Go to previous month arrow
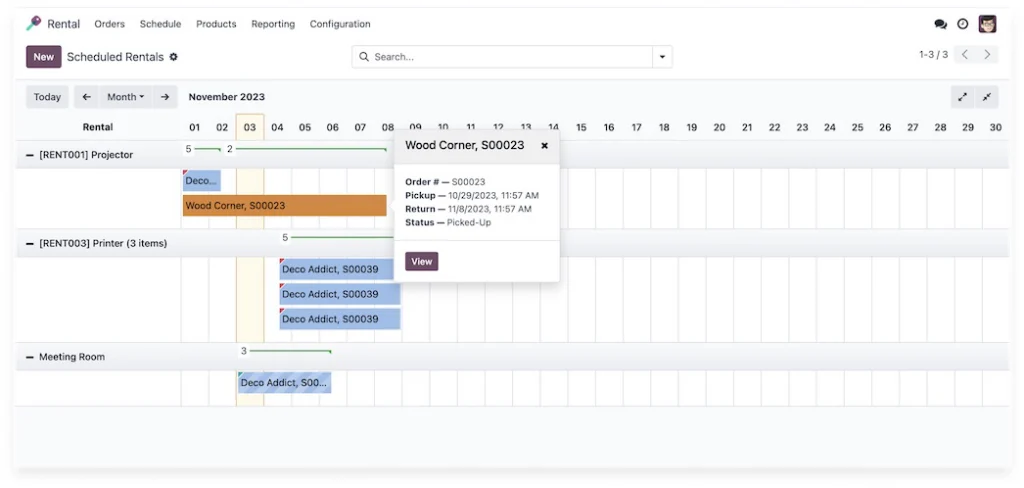 86,97
